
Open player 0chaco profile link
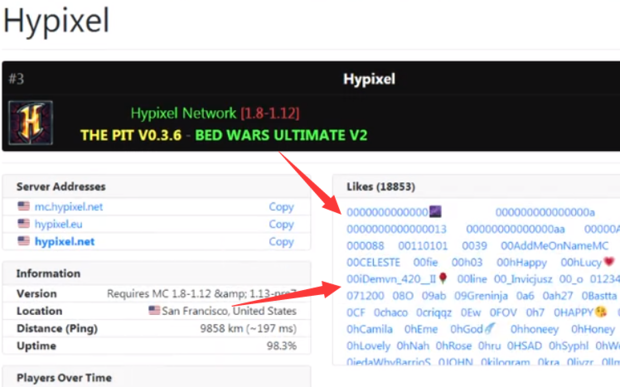[391, 312]
